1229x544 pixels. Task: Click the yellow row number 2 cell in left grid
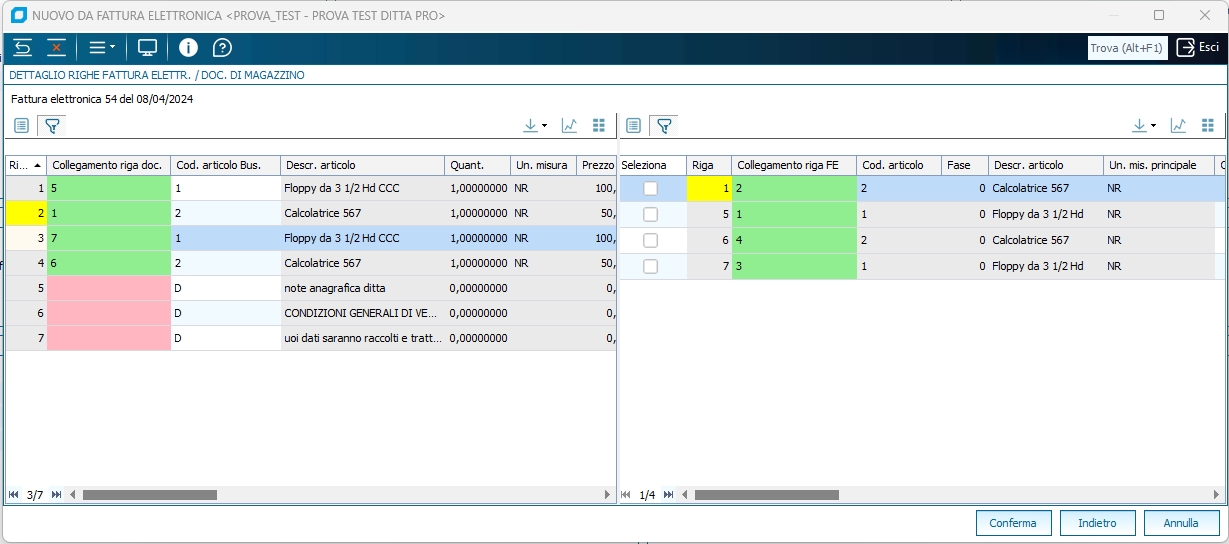(x=26, y=213)
